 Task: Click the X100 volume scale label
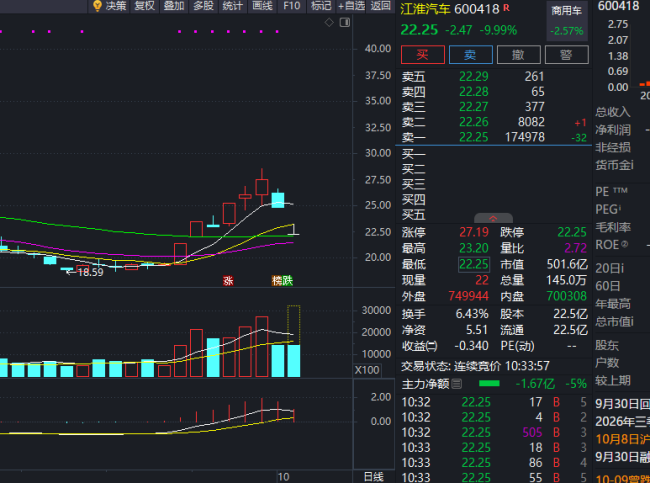click(x=367, y=370)
